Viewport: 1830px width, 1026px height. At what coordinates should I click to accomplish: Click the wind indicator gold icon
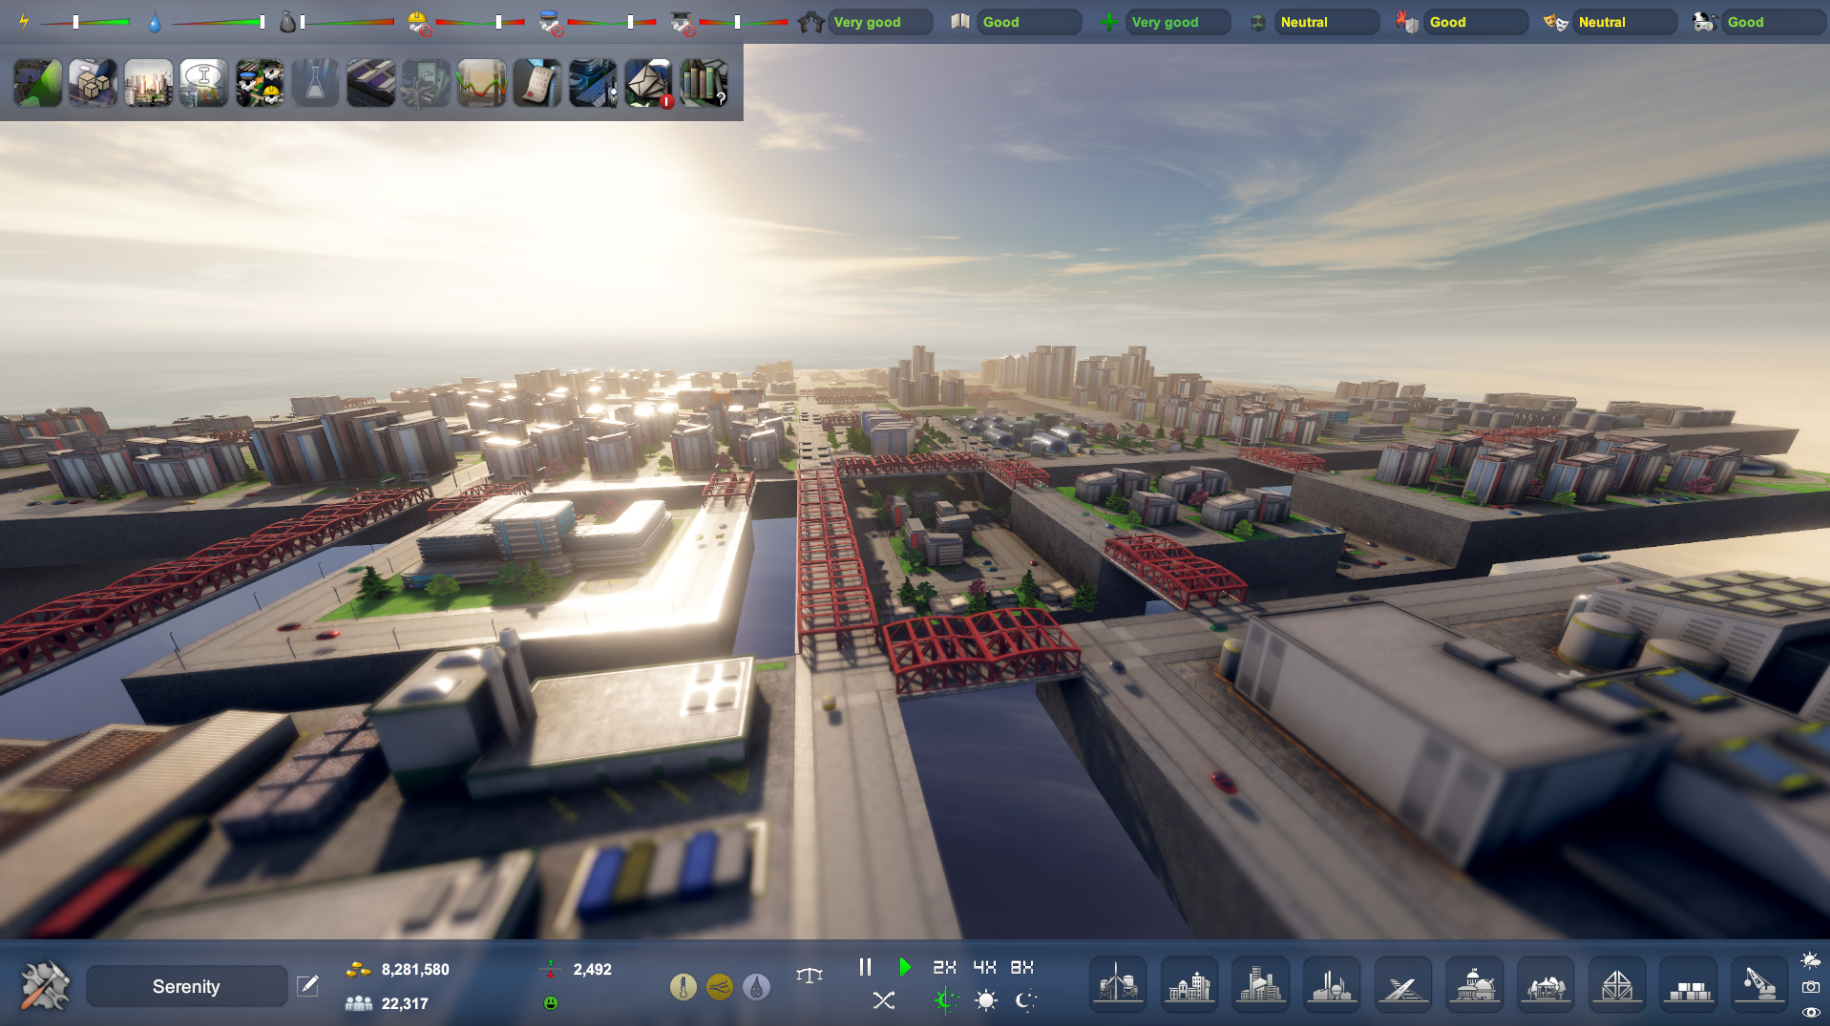click(x=720, y=987)
